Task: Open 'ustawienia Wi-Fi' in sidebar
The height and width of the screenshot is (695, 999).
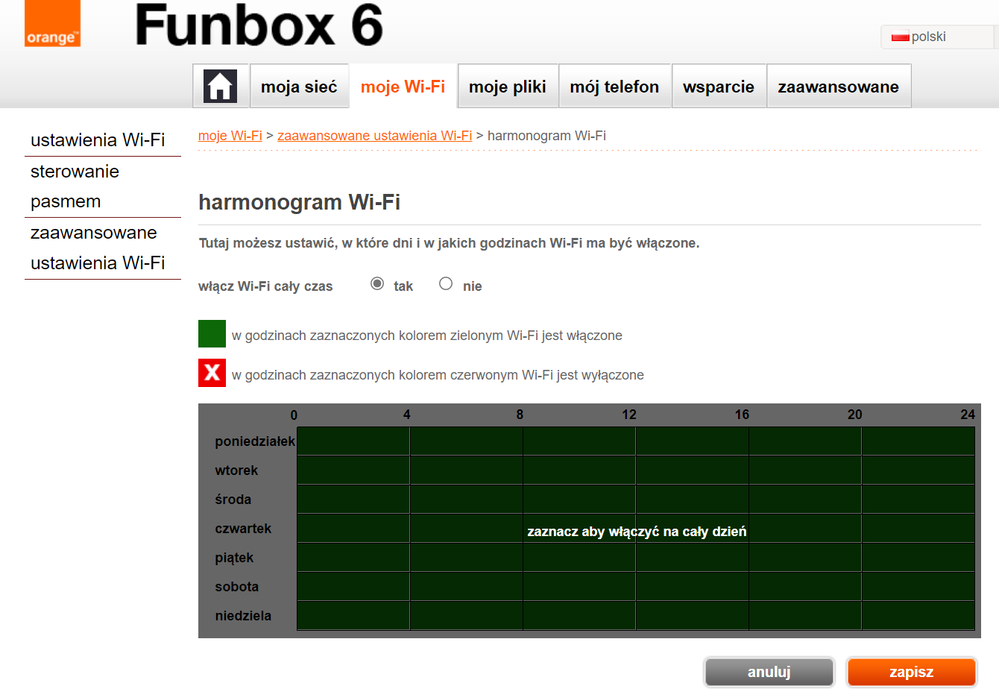Action: tap(97, 140)
